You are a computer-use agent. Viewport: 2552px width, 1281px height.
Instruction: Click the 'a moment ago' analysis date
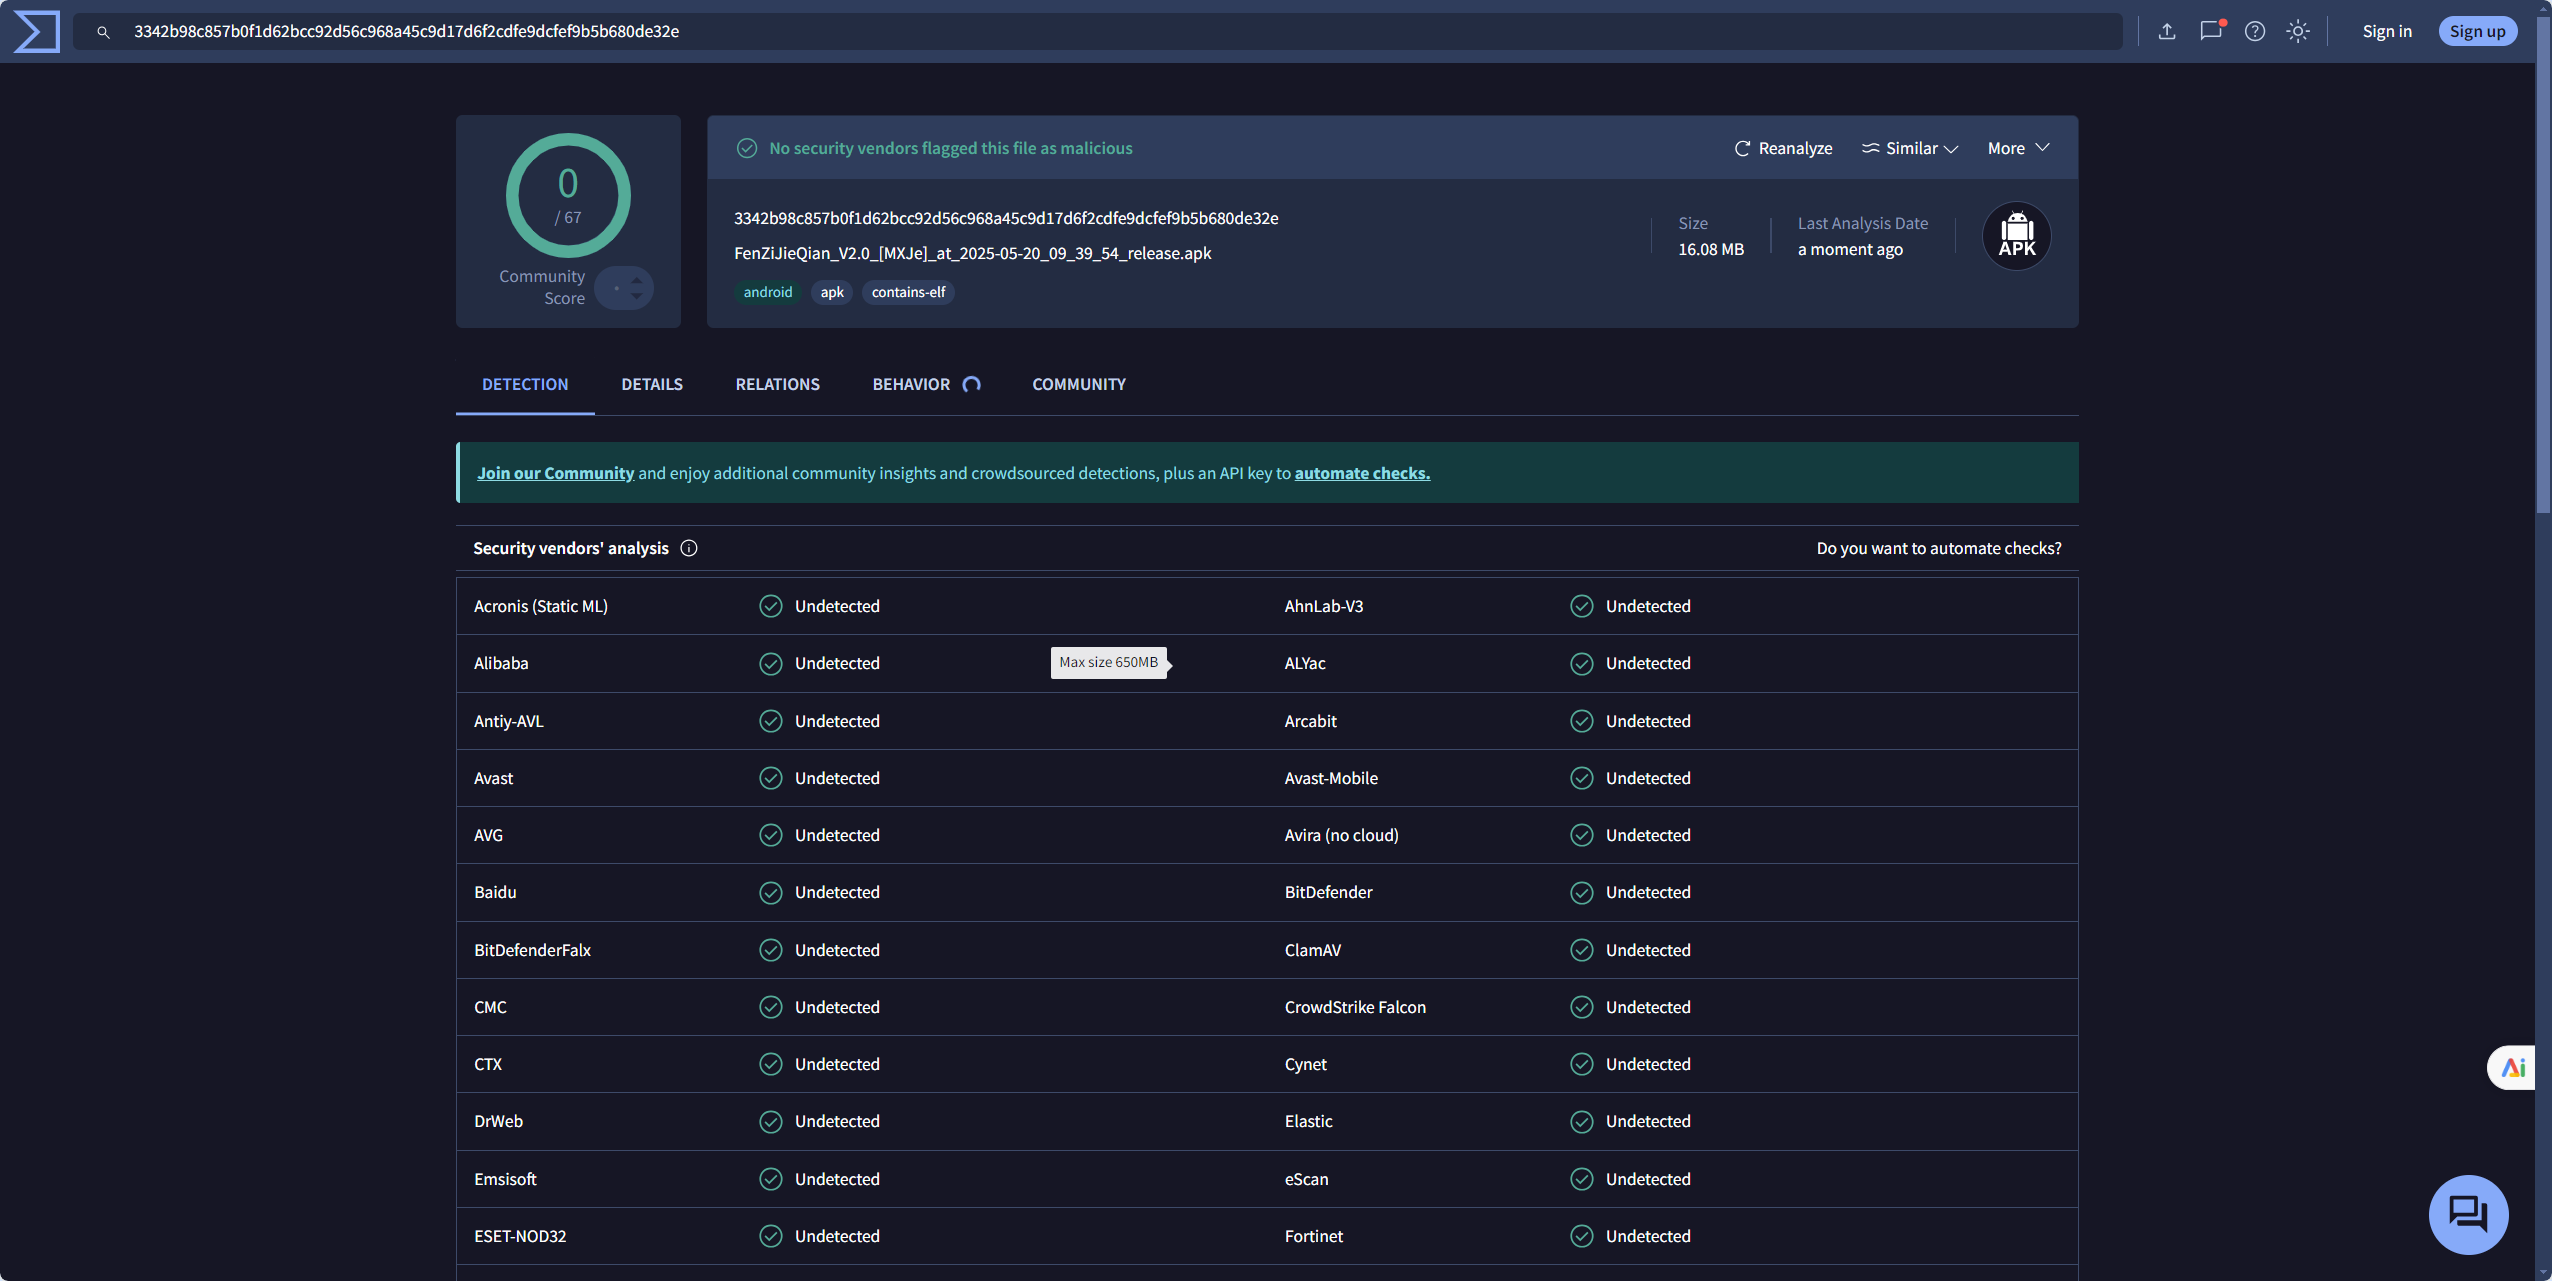click(1850, 249)
